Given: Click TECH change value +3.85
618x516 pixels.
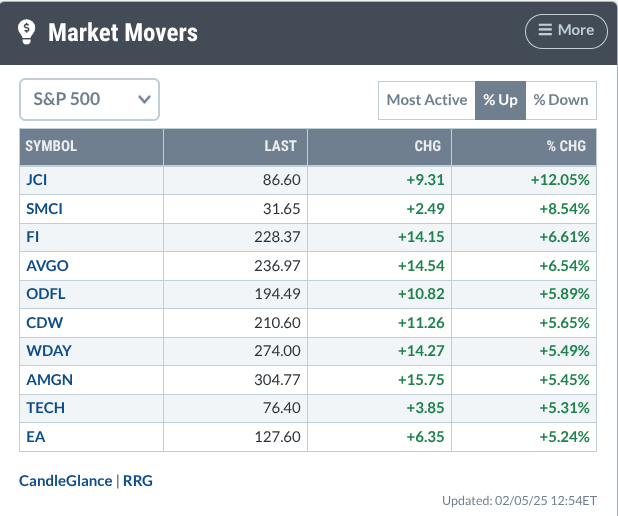Looking at the screenshot, I should click(425, 408).
